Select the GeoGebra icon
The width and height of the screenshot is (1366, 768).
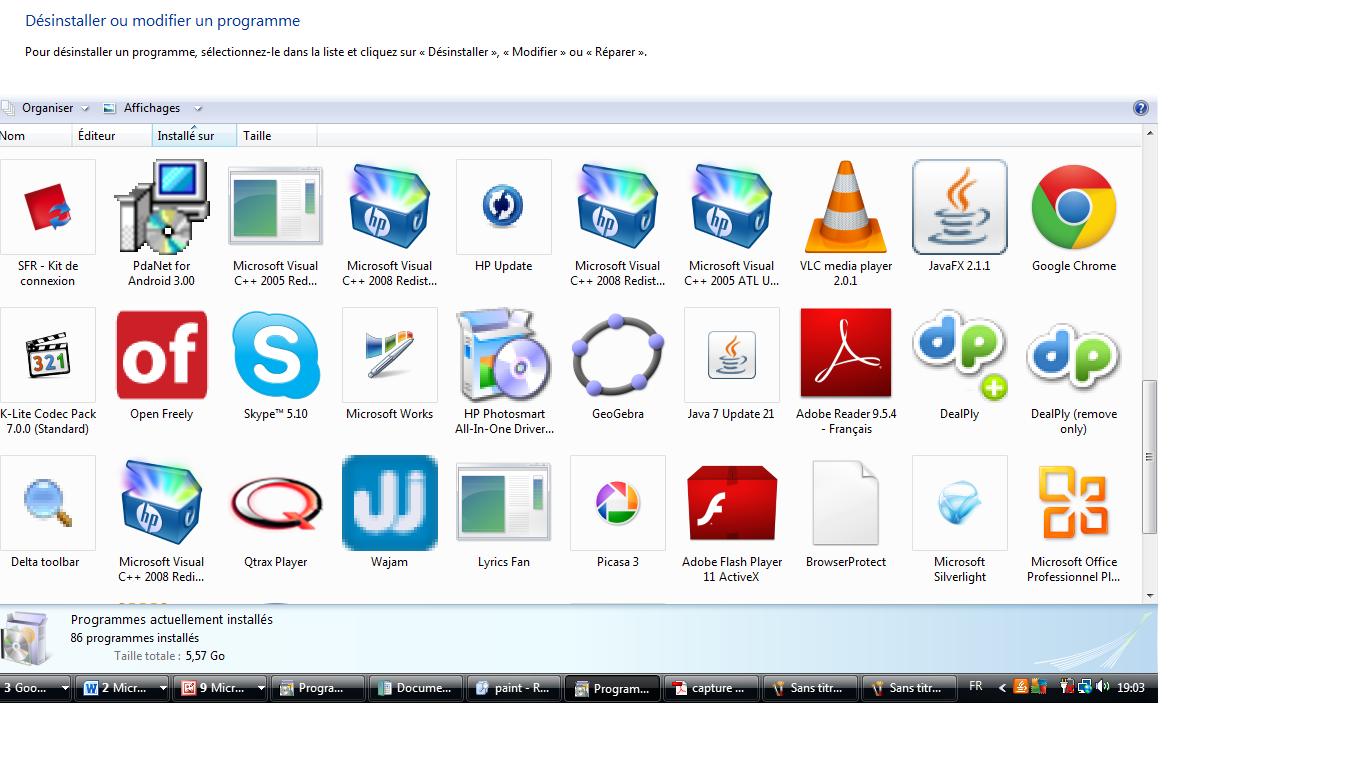click(618, 355)
